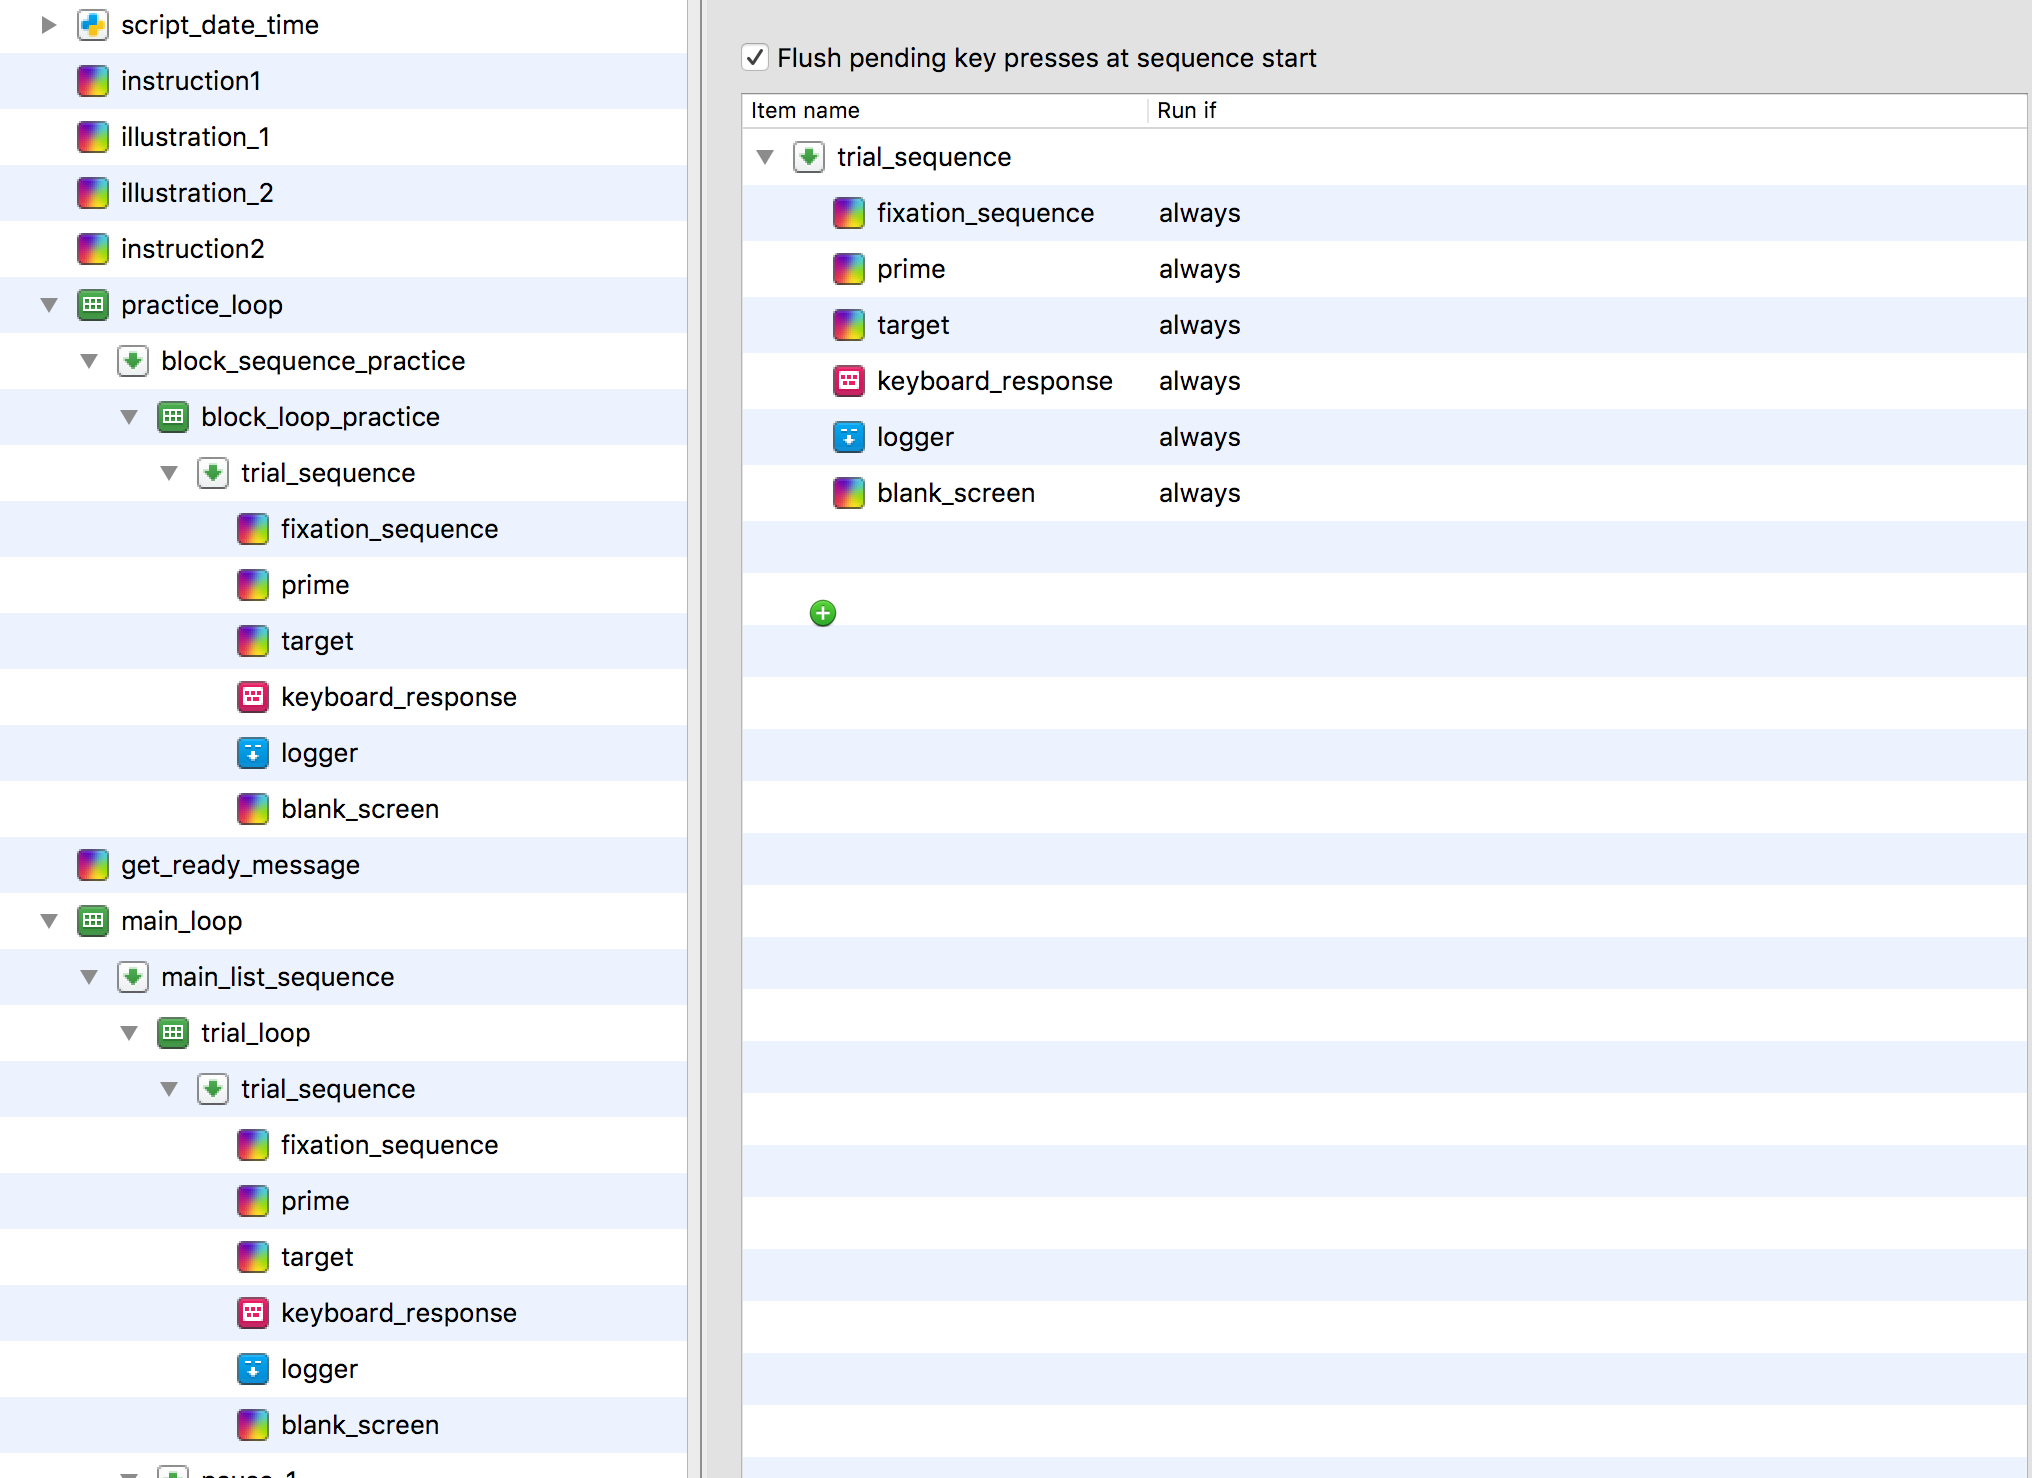The image size is (2032, 1478).
Task: Click the illustration_1 sketchpad icon
Action: coord(93,137)
